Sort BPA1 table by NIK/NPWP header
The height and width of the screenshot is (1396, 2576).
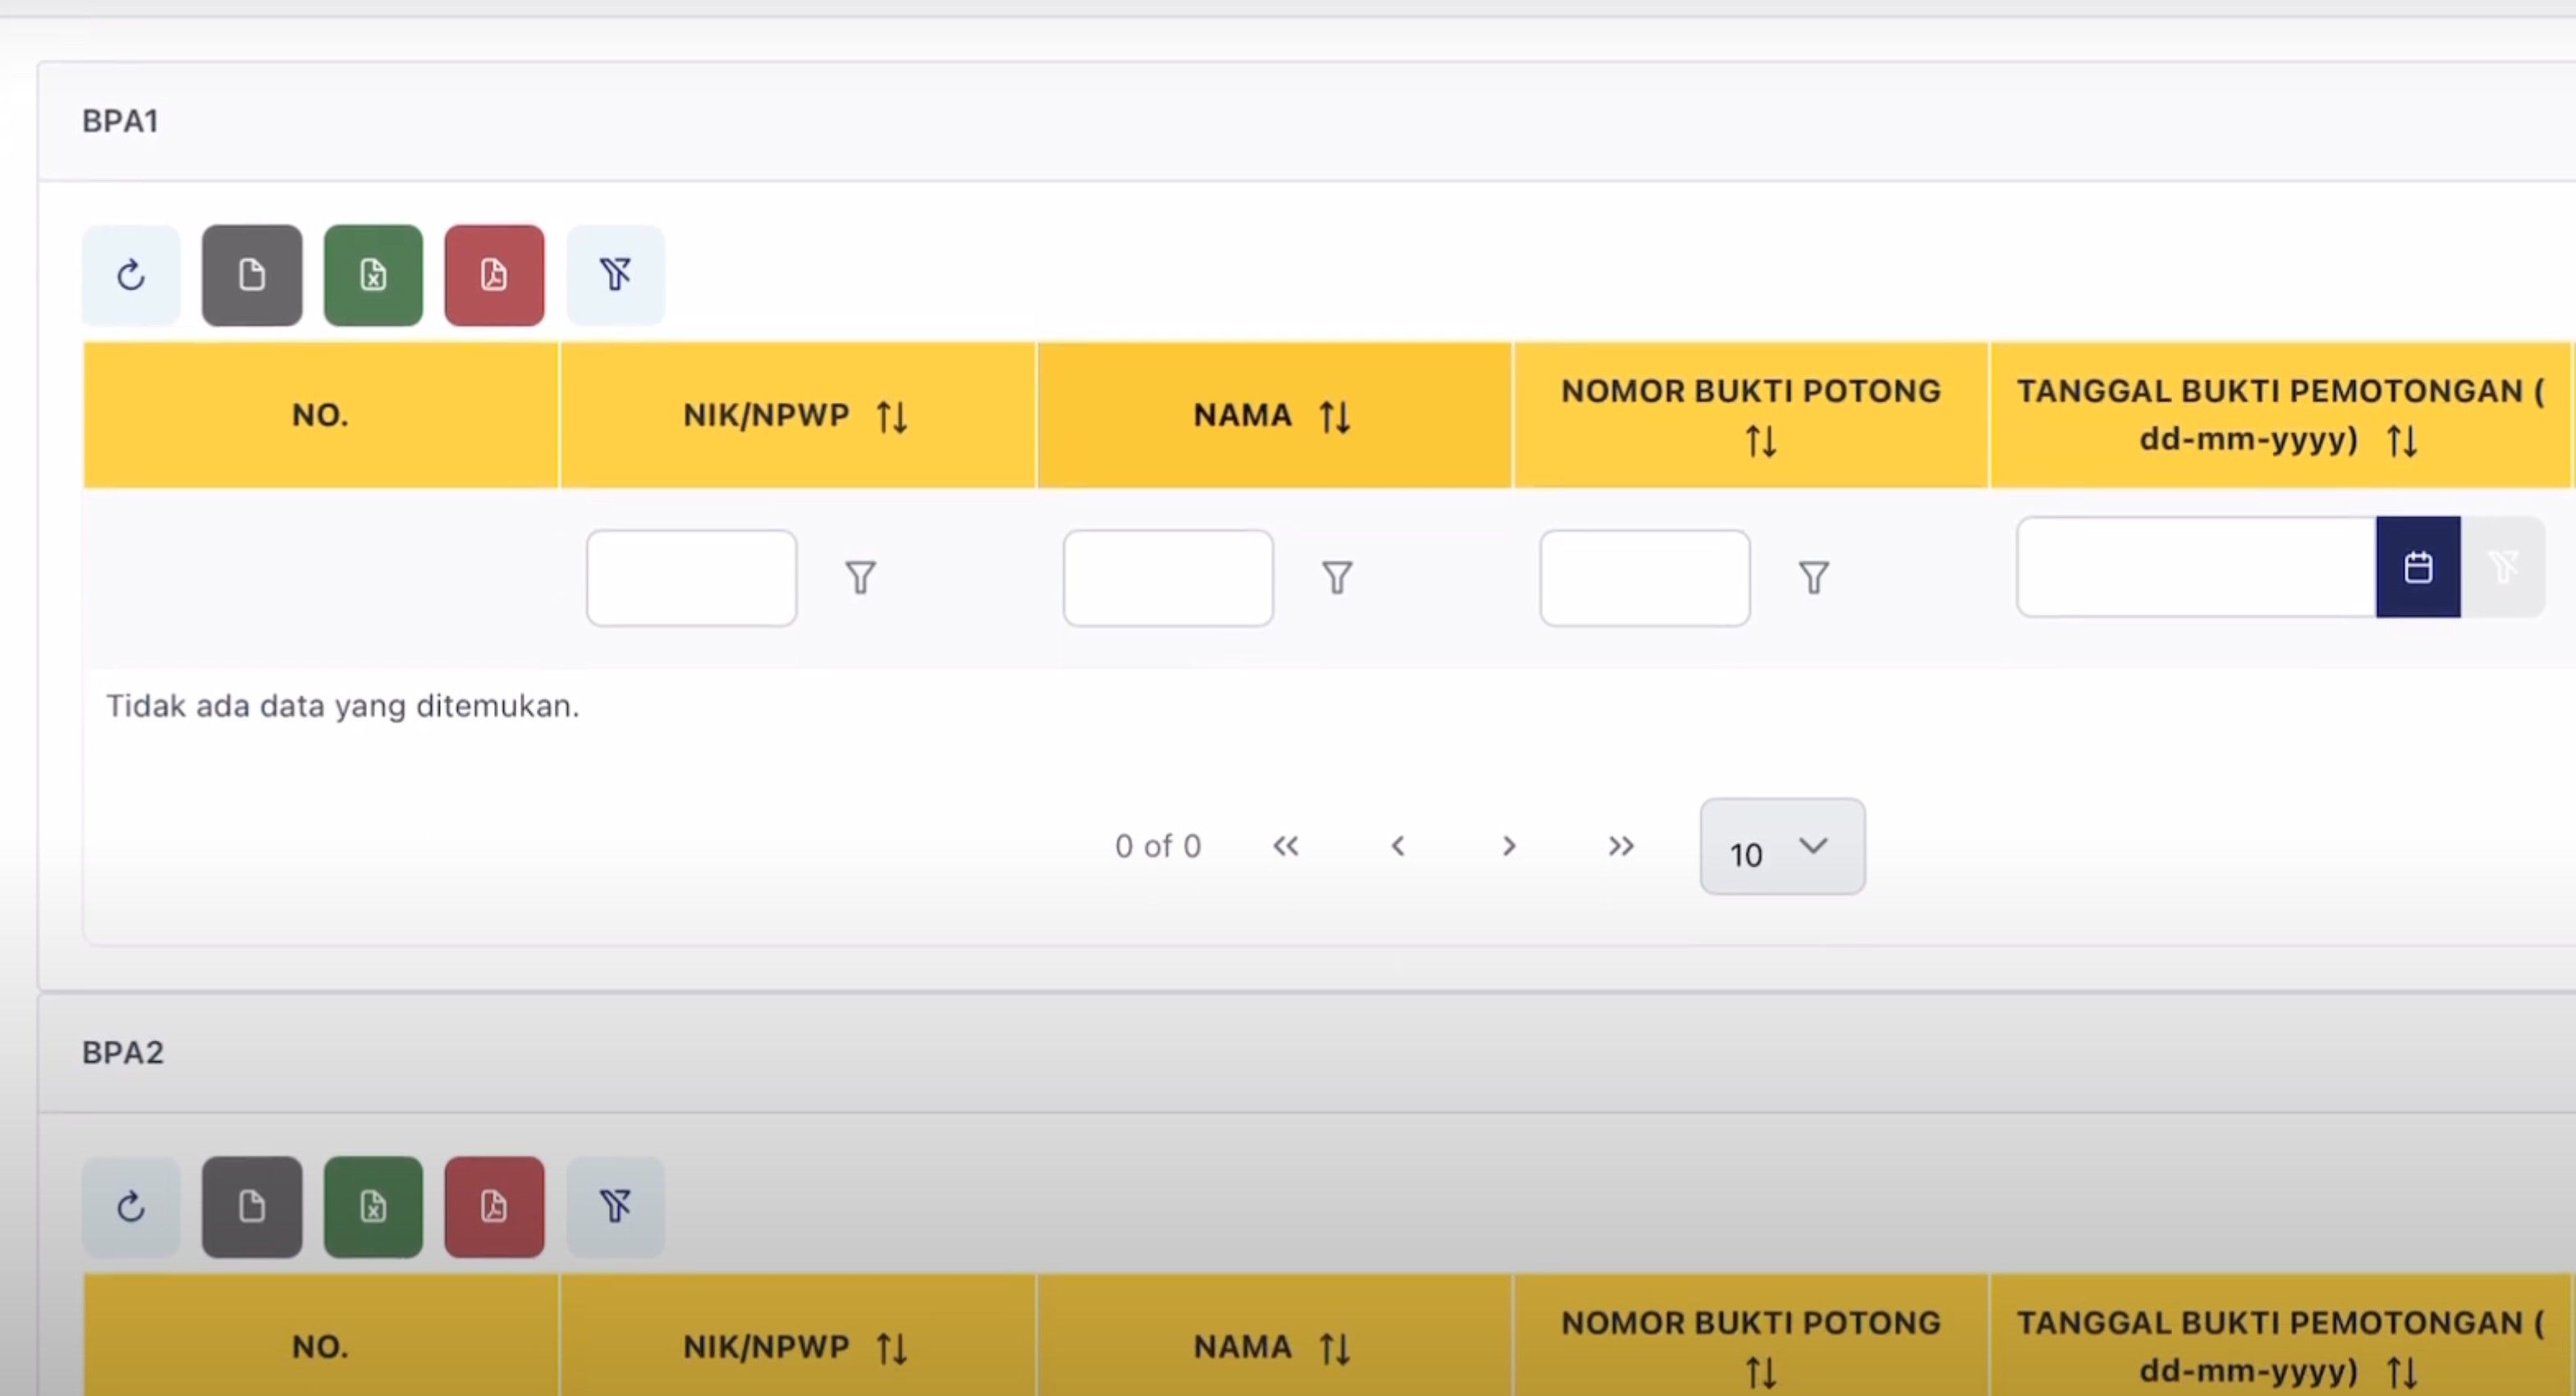796,415
